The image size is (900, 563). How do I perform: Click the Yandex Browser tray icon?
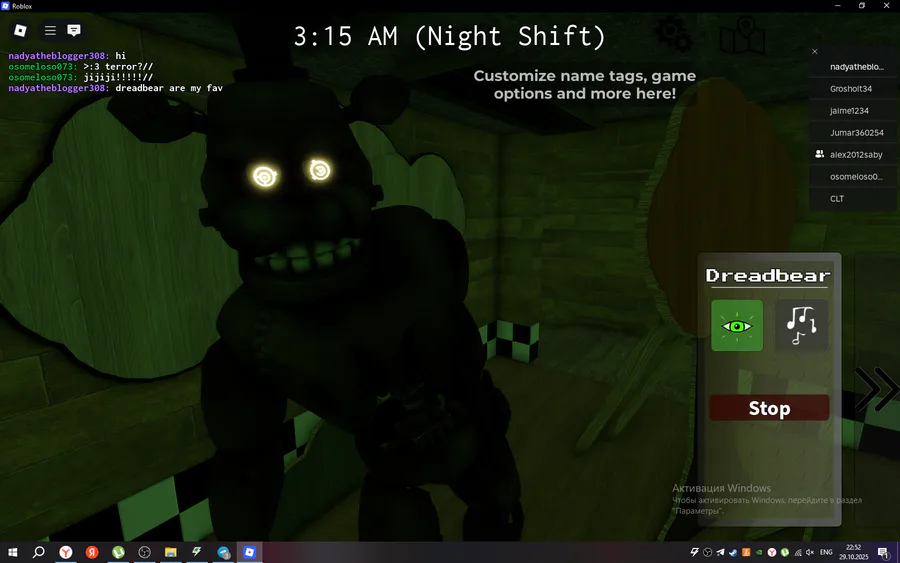[x=772, y=552]
